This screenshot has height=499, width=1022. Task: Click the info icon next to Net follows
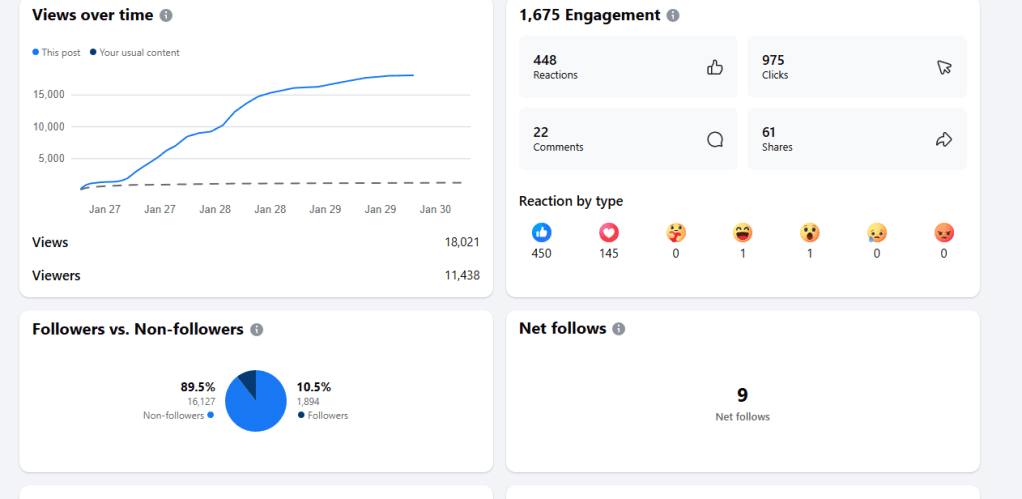click(x=619, y=329)
